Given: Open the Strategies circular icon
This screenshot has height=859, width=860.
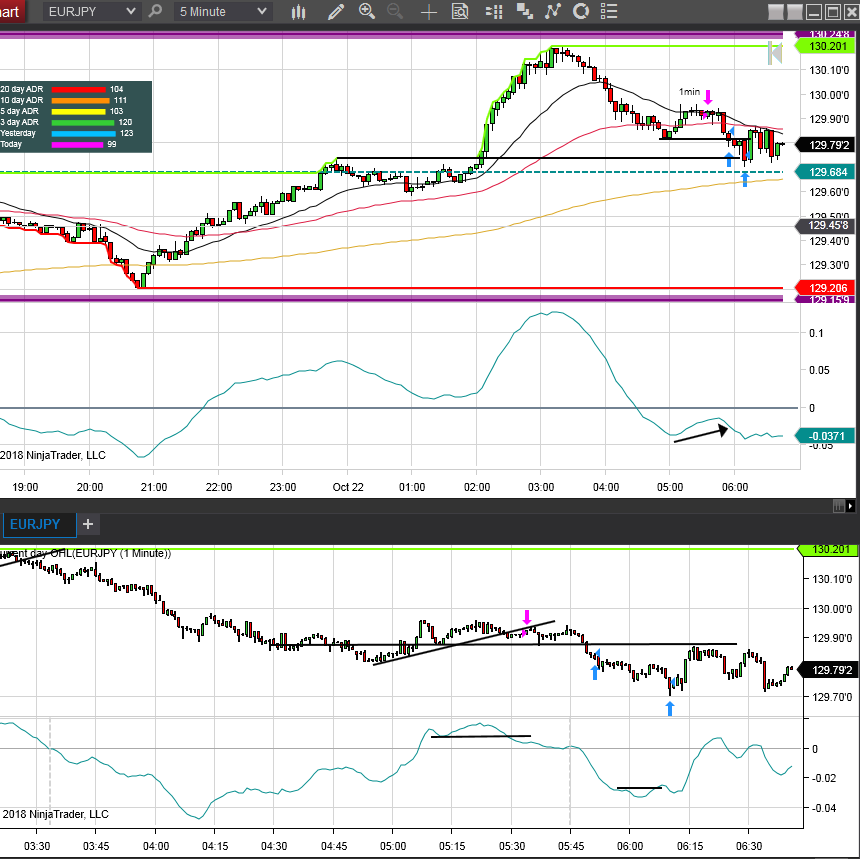Looking at the screenshot, I should [581, 12].
